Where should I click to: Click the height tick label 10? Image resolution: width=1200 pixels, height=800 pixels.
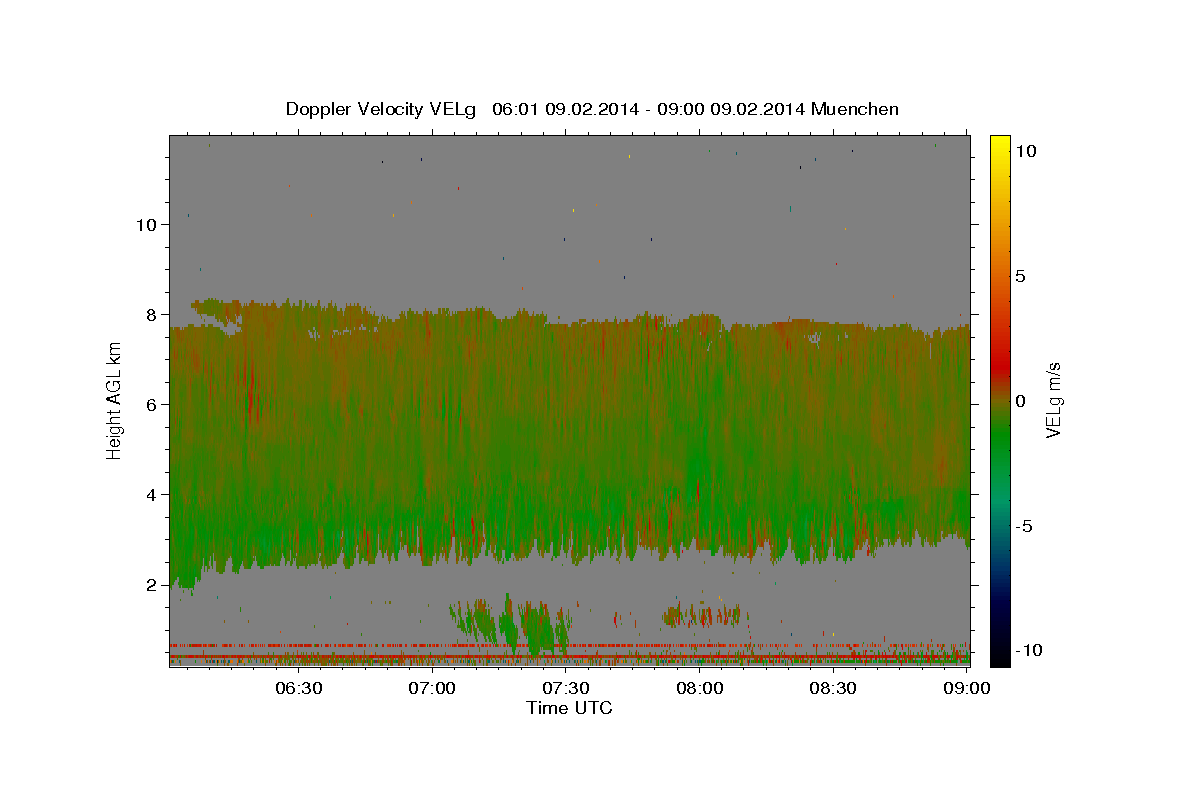pyautogui.click(x=146, y=224)
